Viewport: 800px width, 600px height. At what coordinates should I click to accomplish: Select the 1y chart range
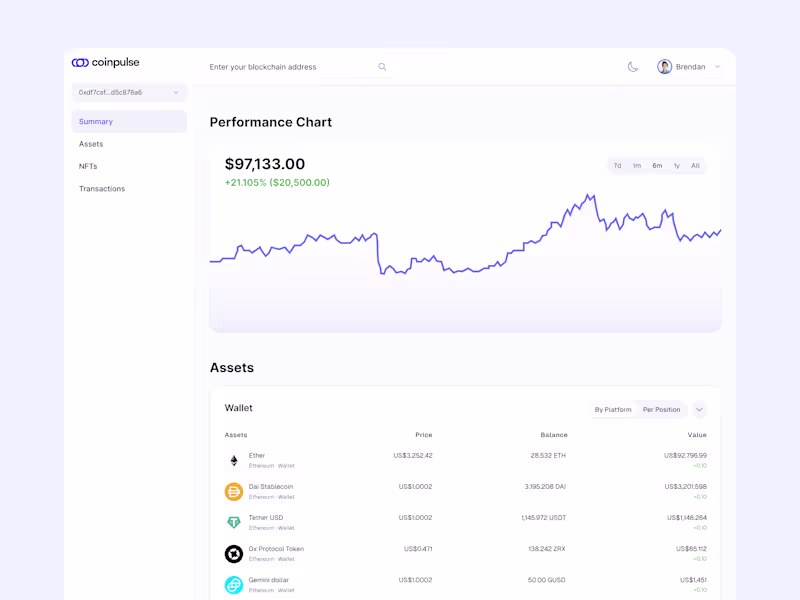click(x=676, y=166)
